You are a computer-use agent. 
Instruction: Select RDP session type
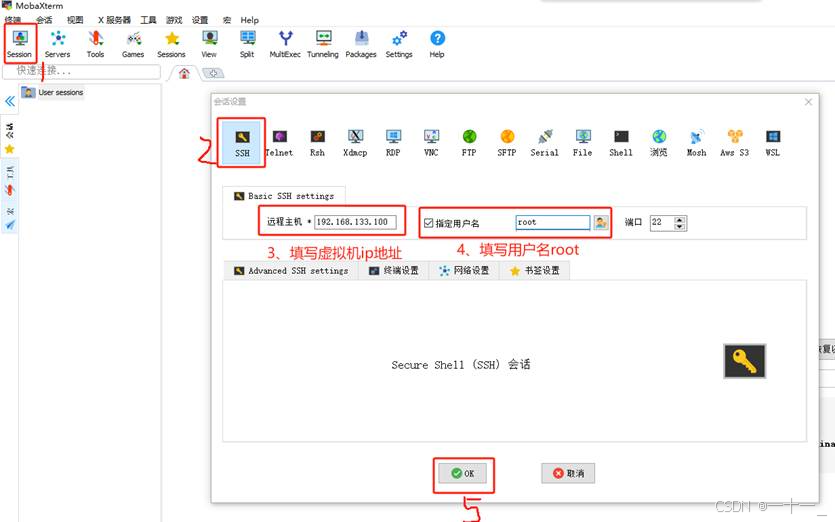393,143
